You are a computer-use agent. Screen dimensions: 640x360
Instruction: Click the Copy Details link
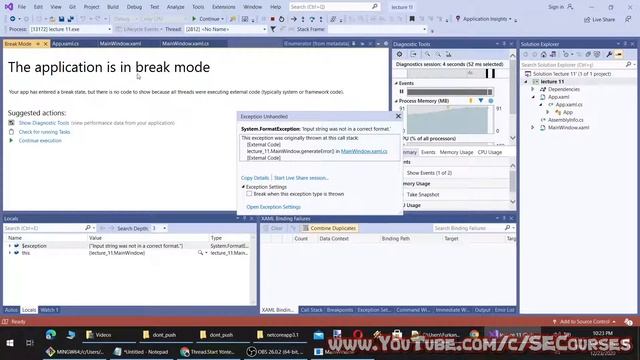click(255, 178)
